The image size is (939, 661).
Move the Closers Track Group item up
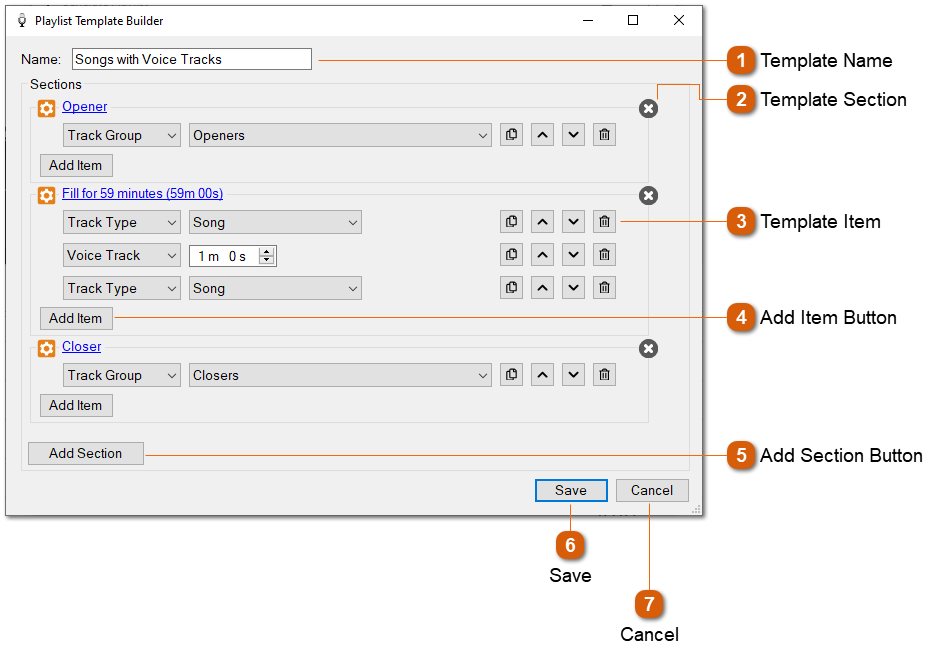point(542,374)
